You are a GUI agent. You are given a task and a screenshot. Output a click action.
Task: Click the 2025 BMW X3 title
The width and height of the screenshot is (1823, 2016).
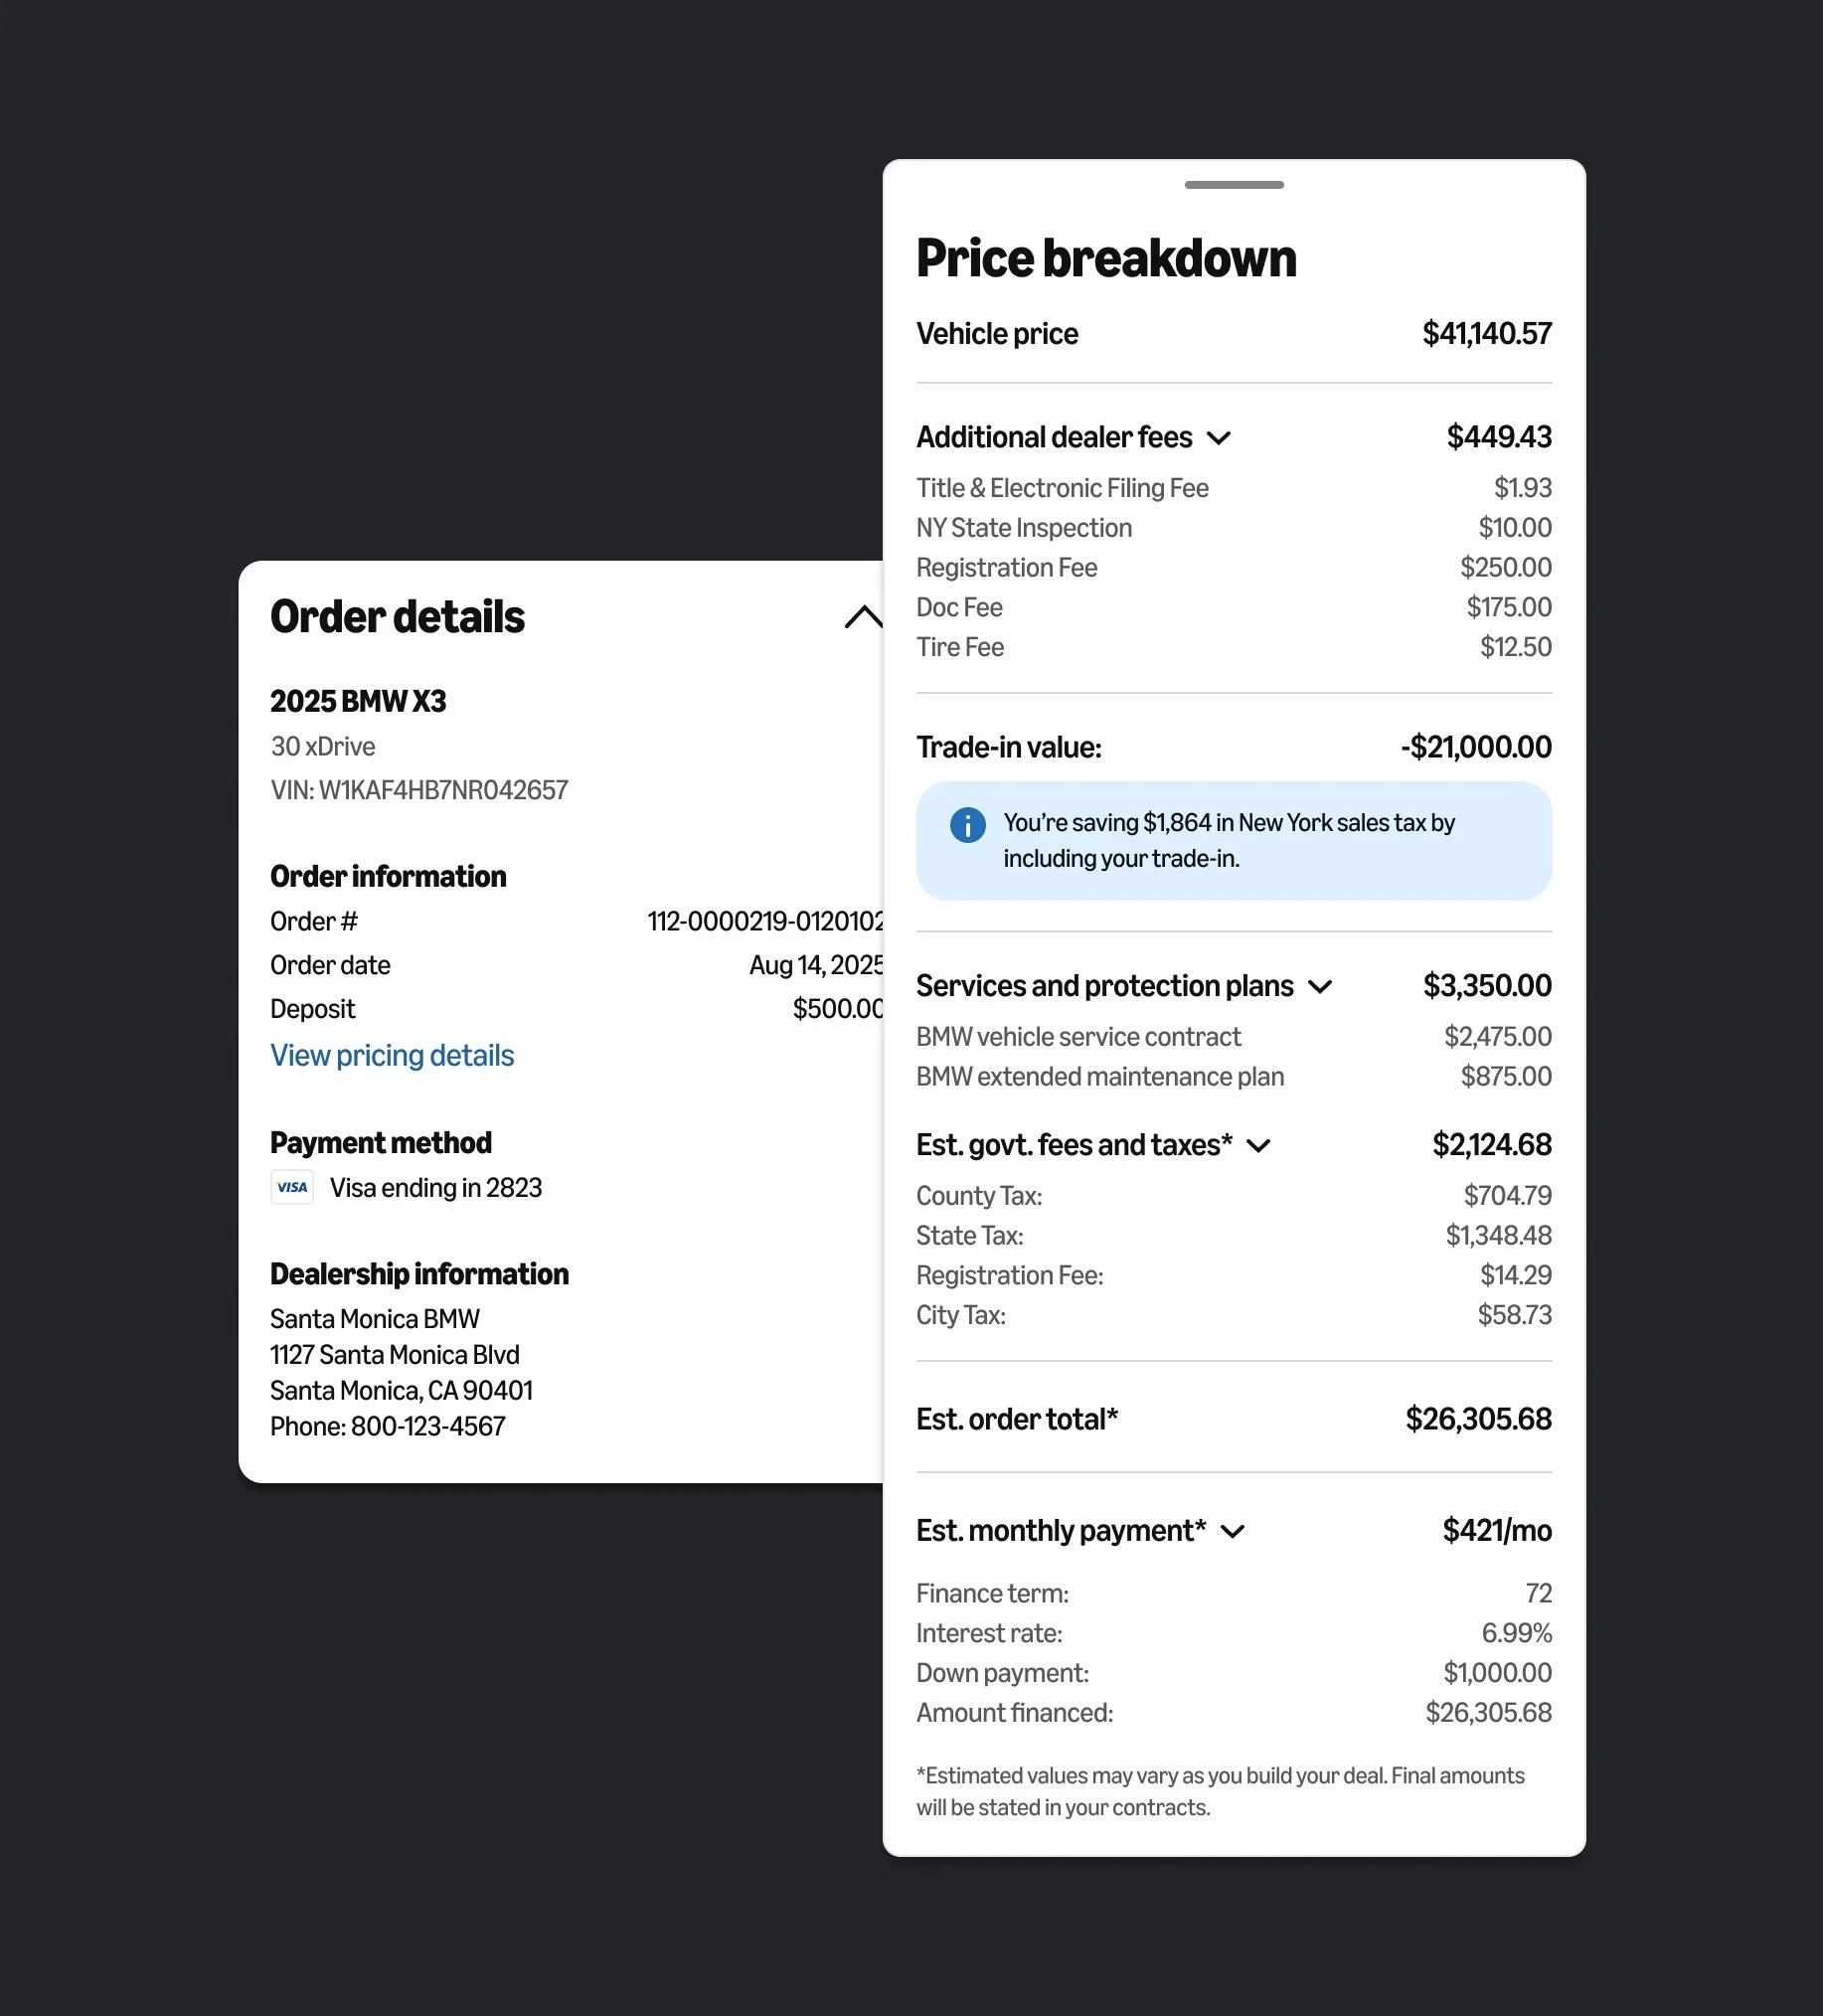358,701
